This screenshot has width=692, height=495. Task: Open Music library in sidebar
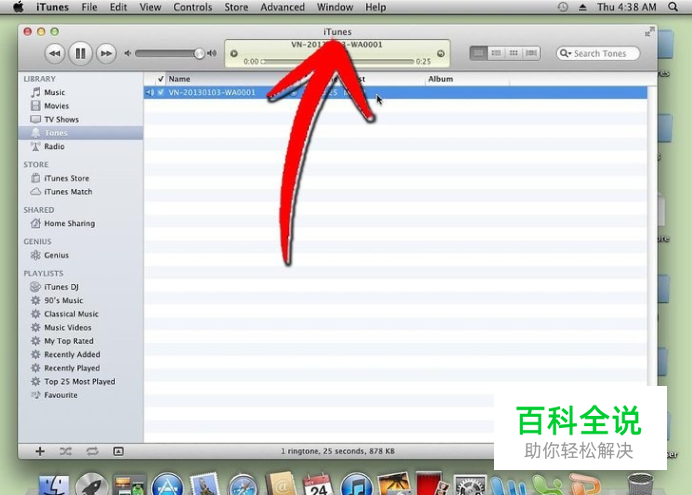54,92
